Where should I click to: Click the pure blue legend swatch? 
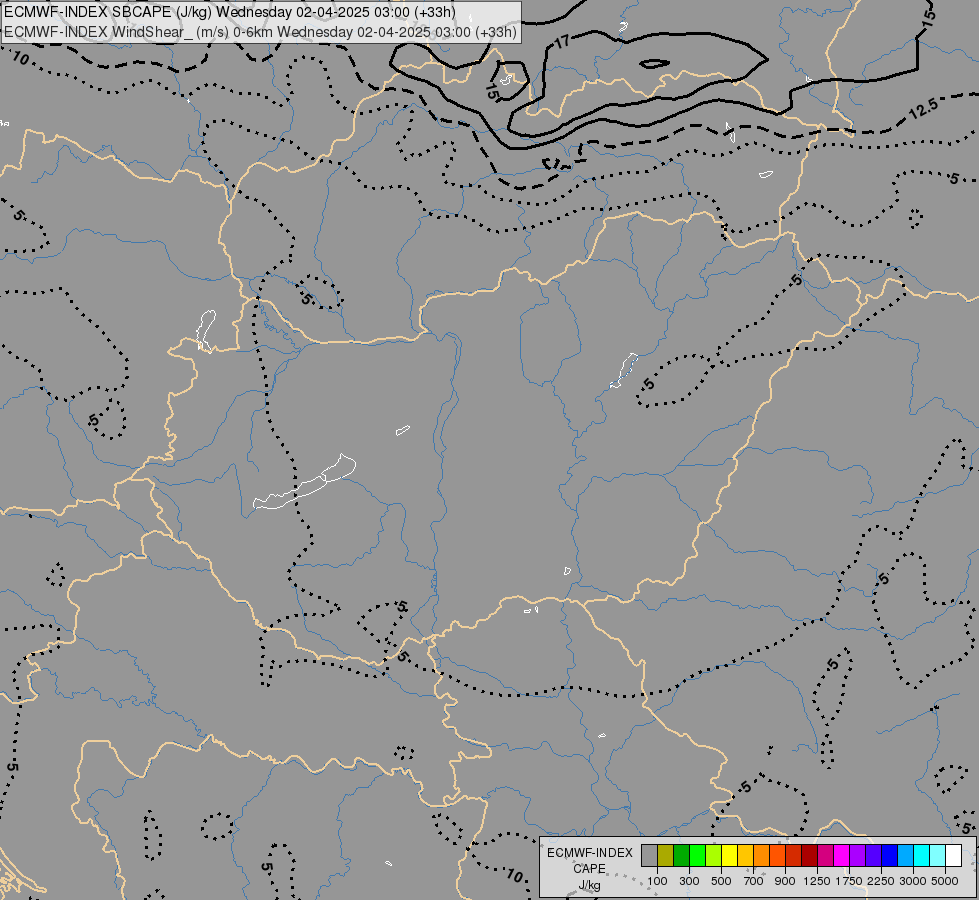pyautogui.click(x=890, y=856)
